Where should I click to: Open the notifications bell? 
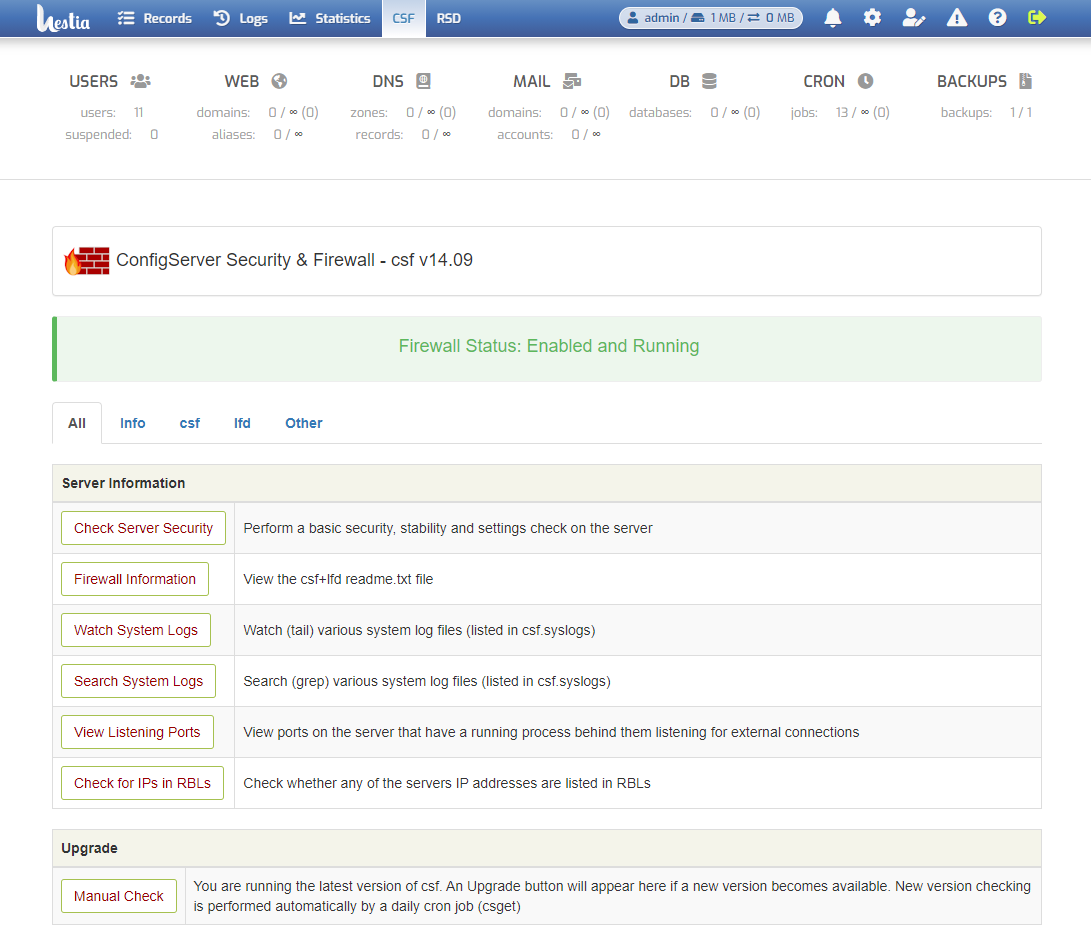click(x=832, y=18)
